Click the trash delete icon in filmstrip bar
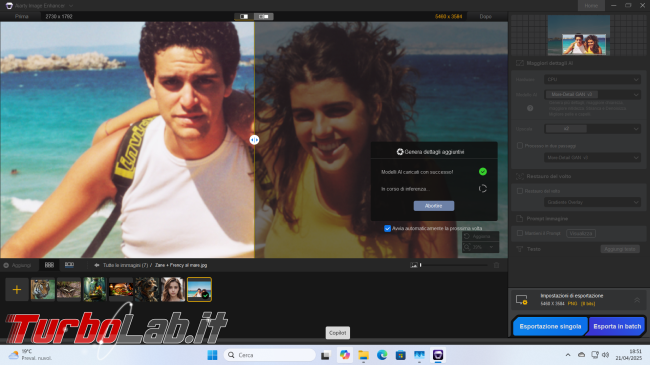The width and height of the screenshot is (650, 365). [496, 265]
